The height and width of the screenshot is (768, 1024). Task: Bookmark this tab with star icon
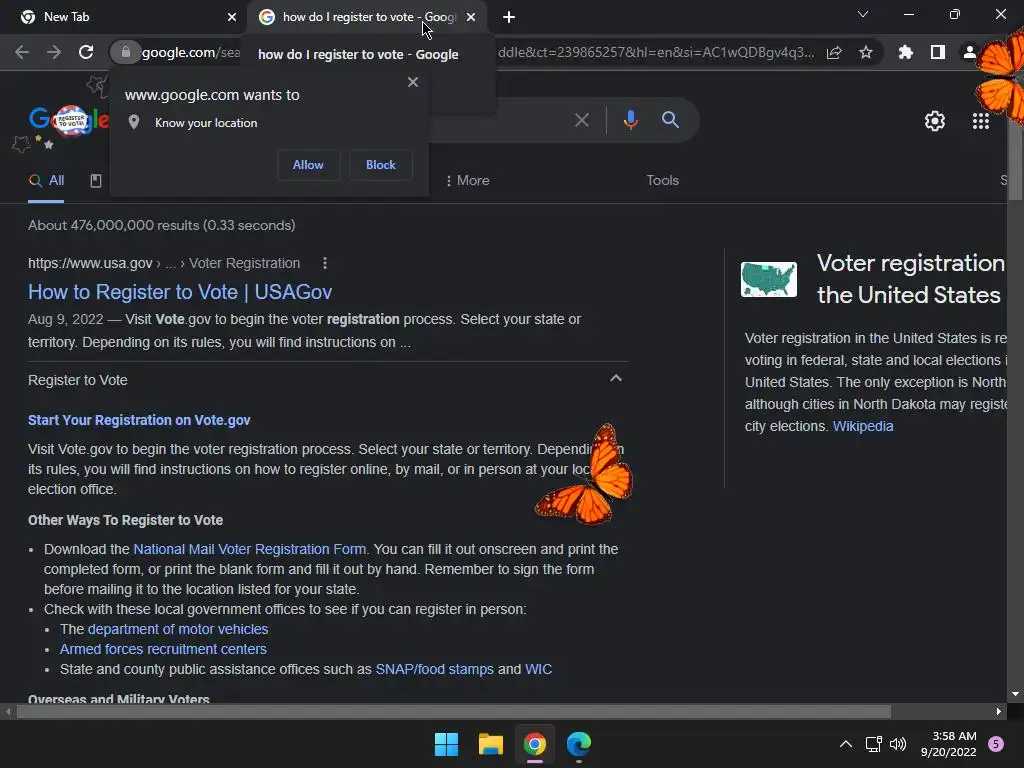click(866, 52)
